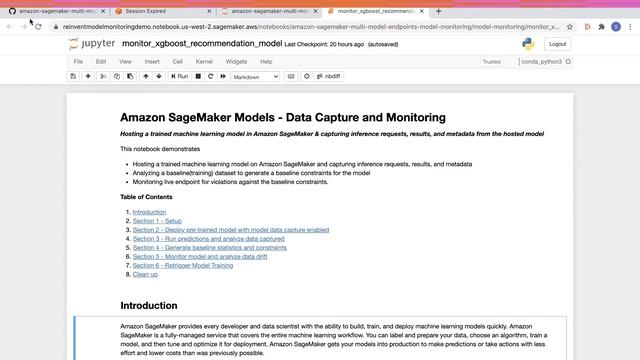Open Section 2 deploy pre-trained model link

tap(231, 230)
